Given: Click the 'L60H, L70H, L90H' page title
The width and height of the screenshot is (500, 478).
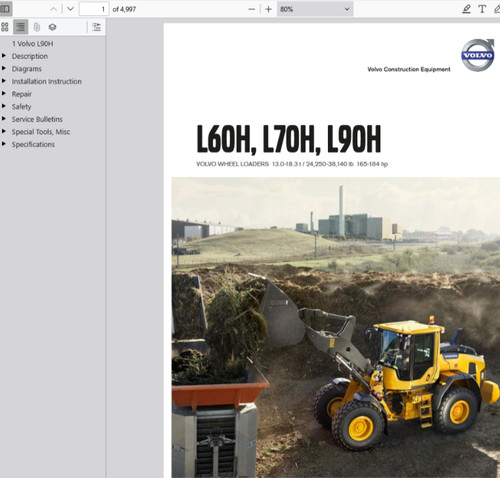Looking at the screenshot, I should coord(289,139).
